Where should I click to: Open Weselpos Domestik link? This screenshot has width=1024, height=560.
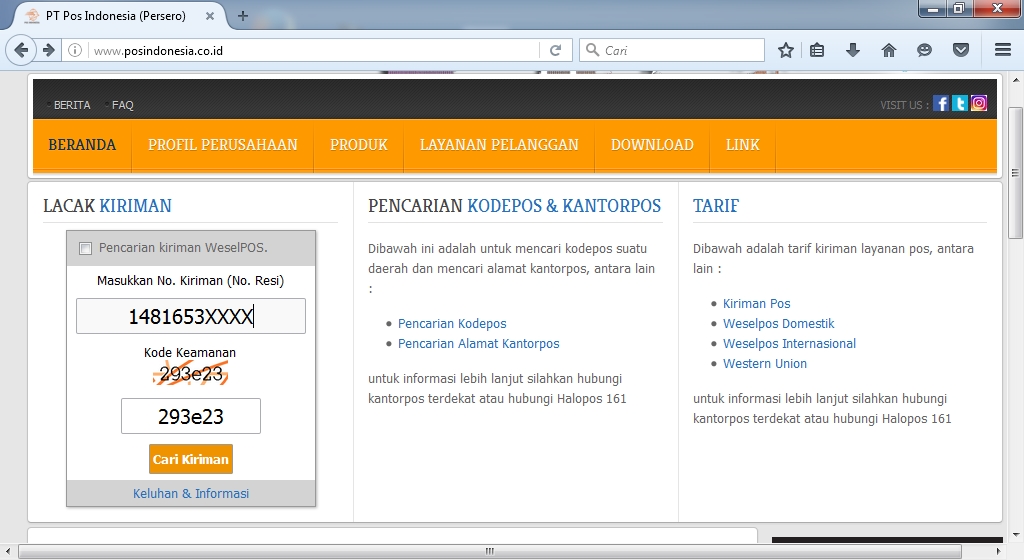pyautogui.click(x=778, y=324)
